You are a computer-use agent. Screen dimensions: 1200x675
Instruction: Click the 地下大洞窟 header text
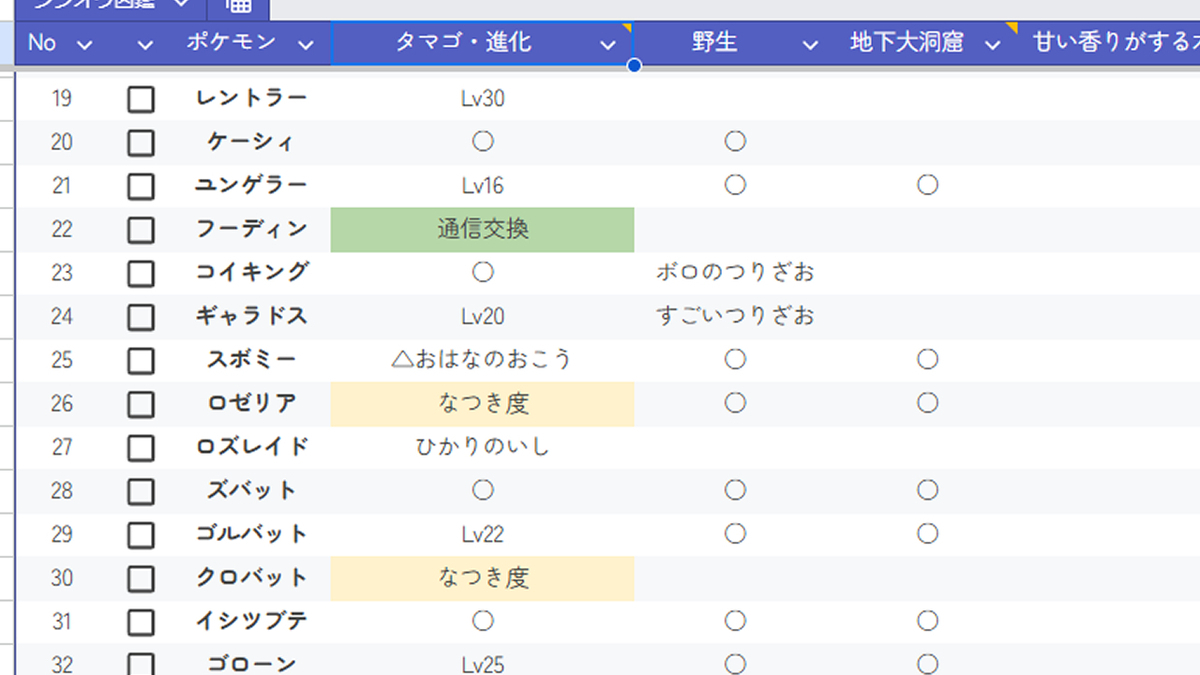tap(907, 43)
